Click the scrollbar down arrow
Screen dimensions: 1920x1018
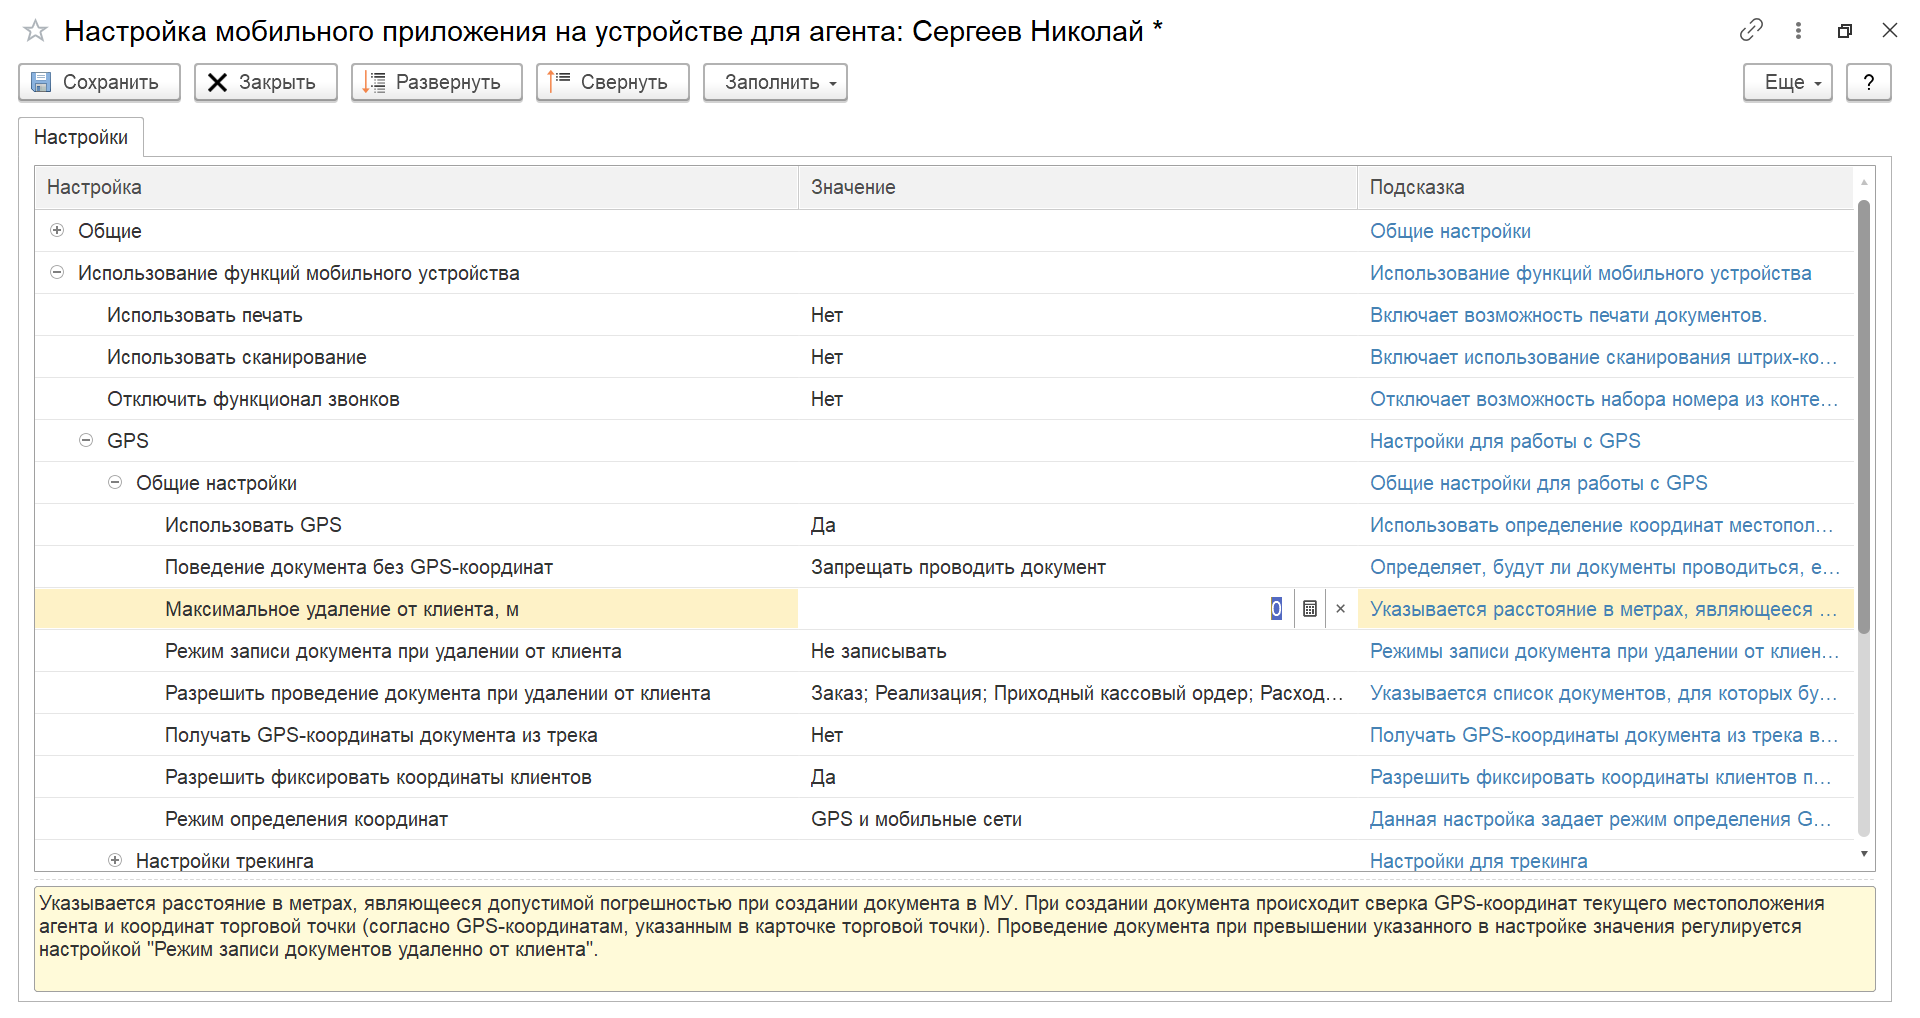(1863, 854)
